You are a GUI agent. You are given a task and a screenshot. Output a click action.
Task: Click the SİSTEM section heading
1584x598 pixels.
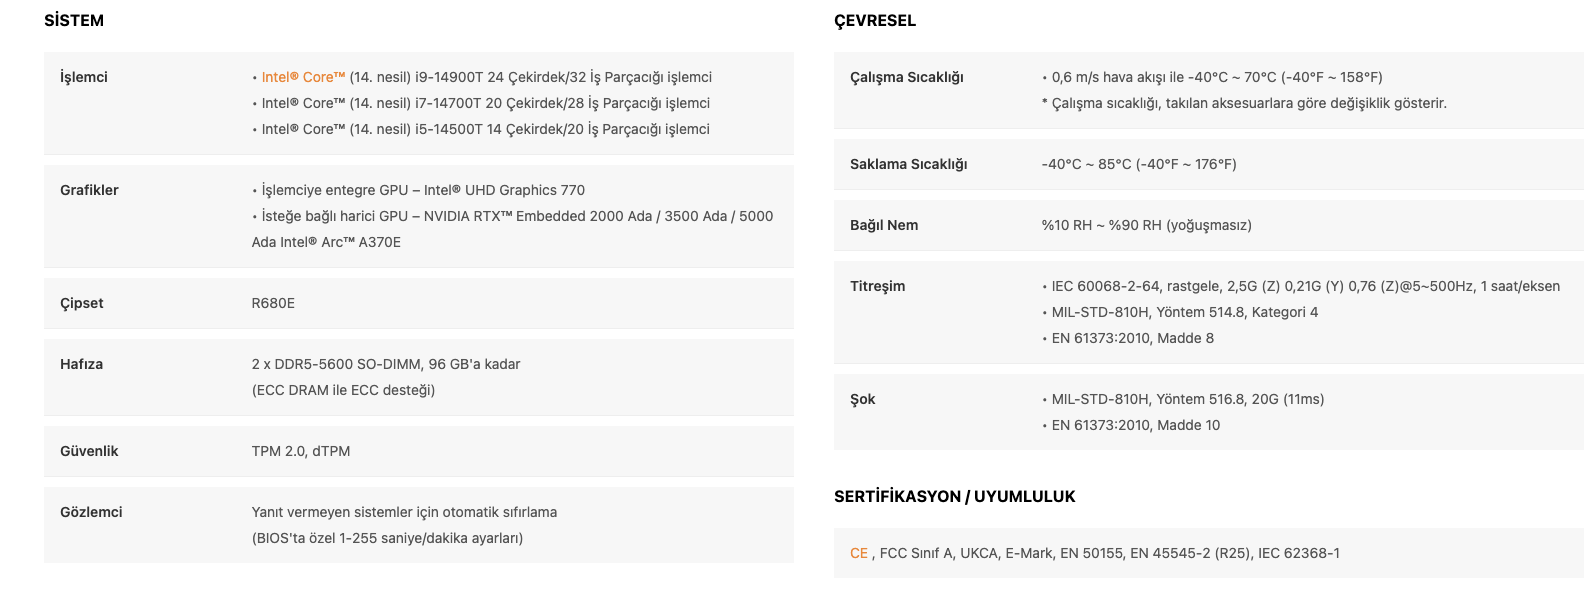click(74, 20)
